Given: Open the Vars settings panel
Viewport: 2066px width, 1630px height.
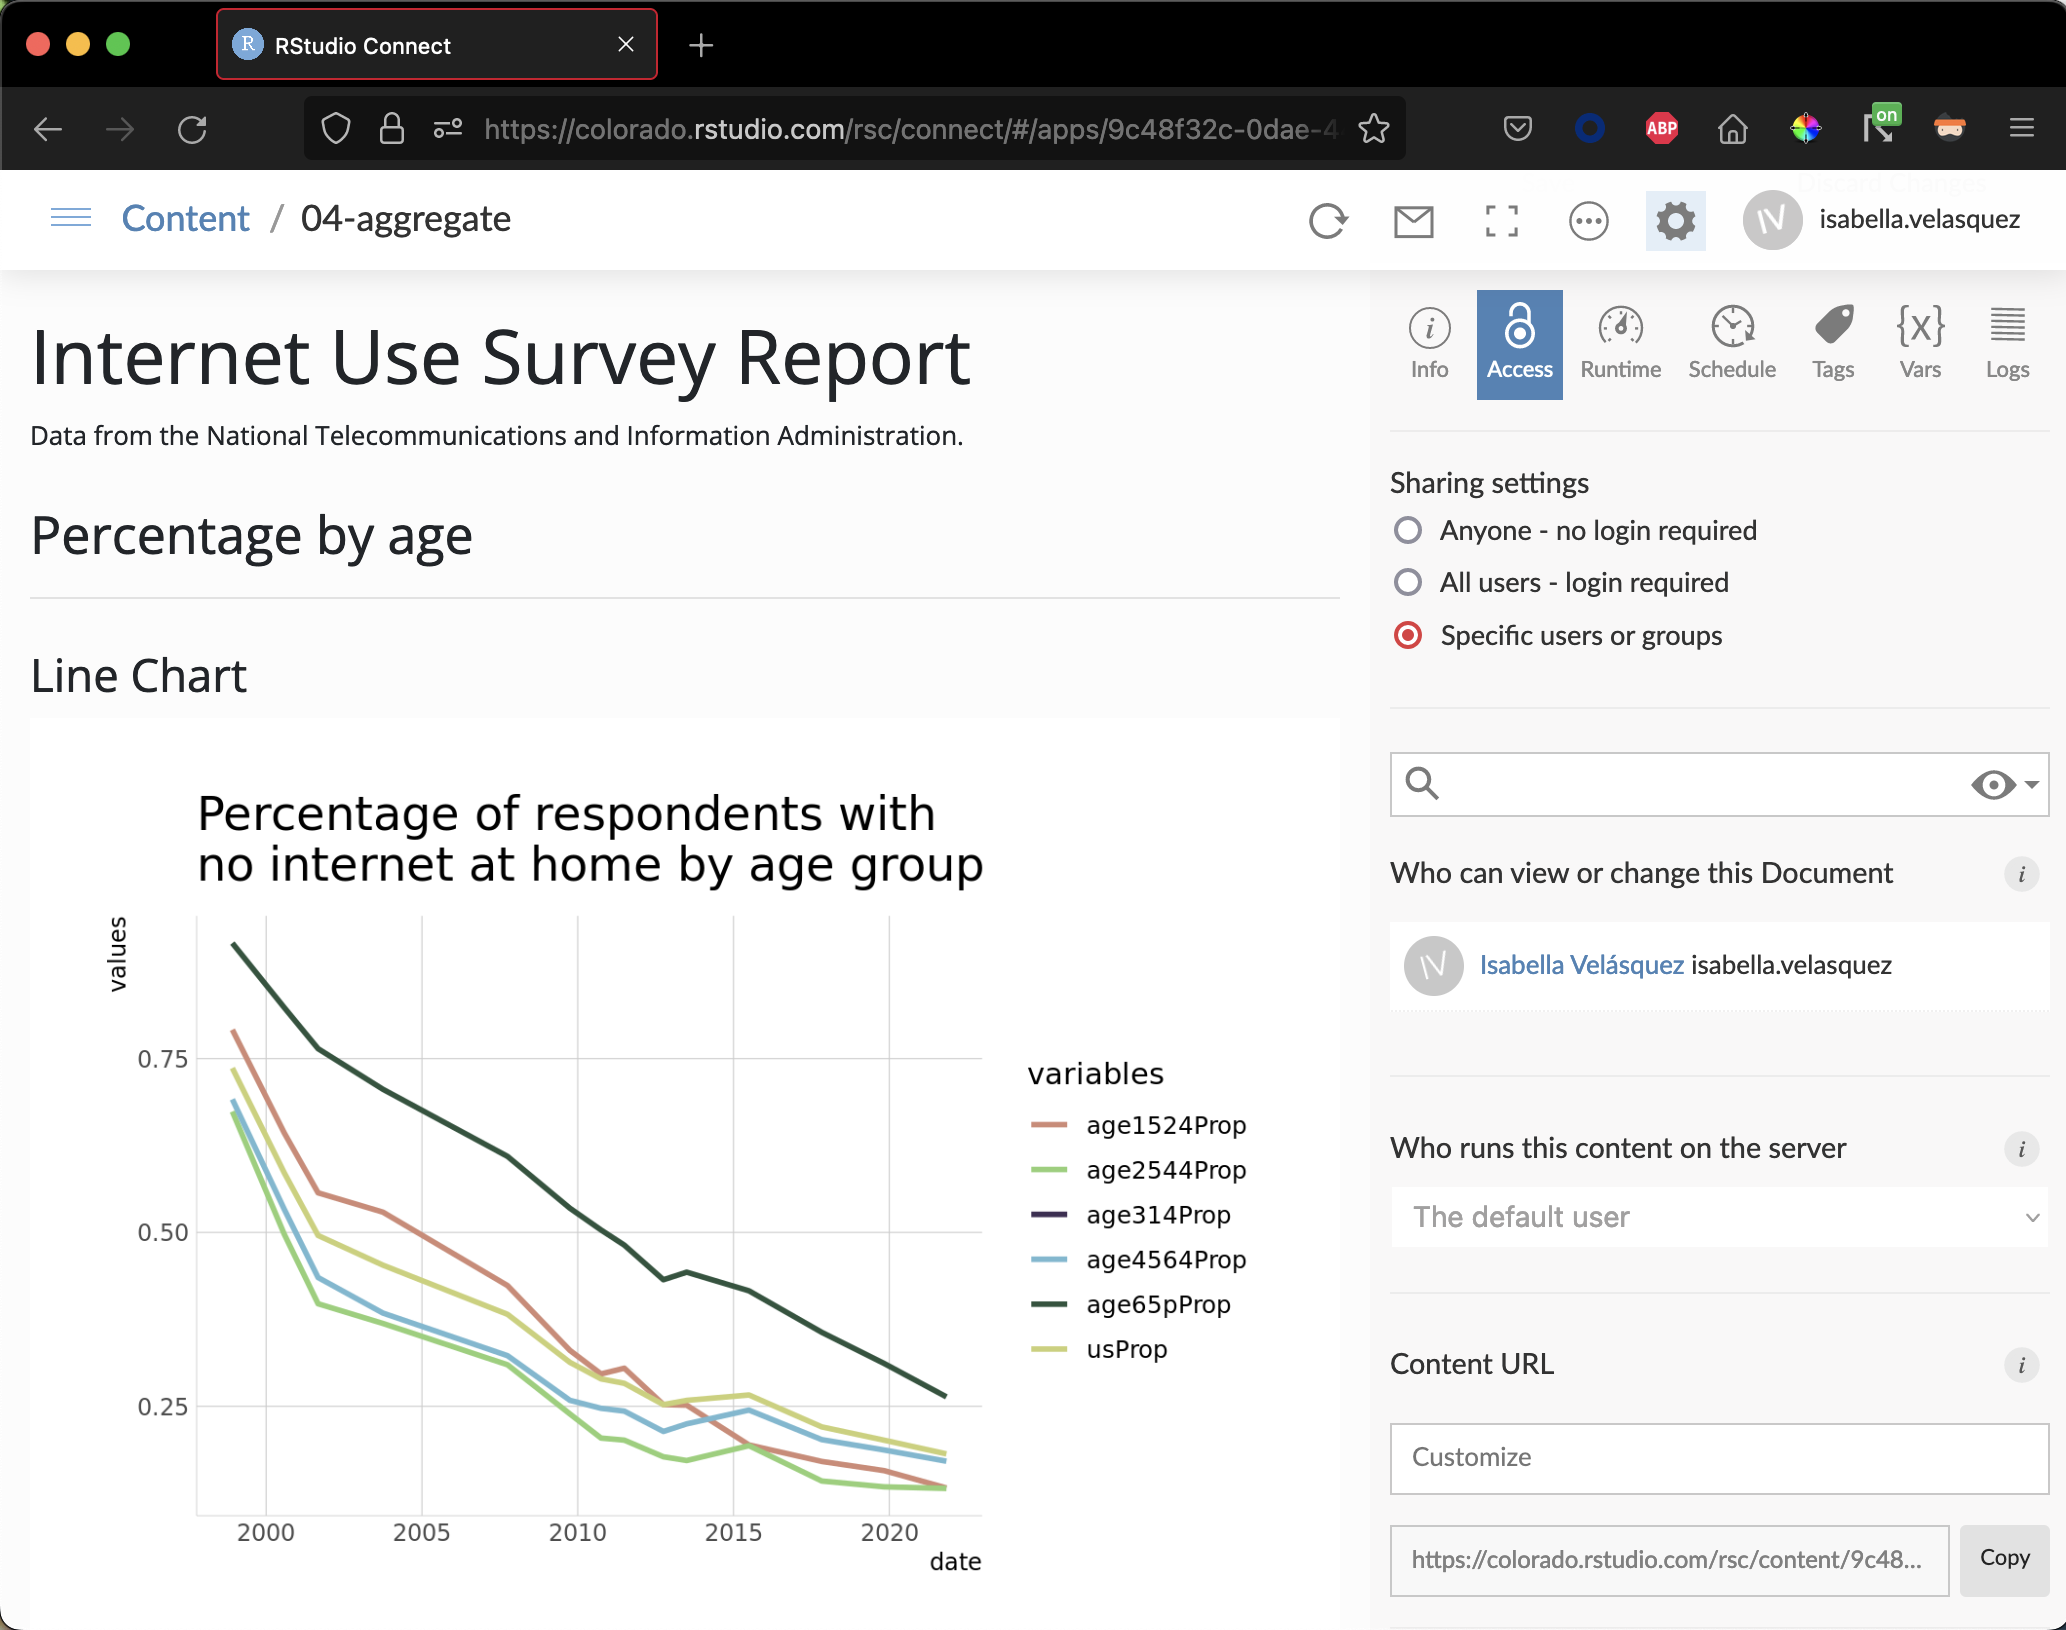Looking at the screenshot, I should 1919,340.
